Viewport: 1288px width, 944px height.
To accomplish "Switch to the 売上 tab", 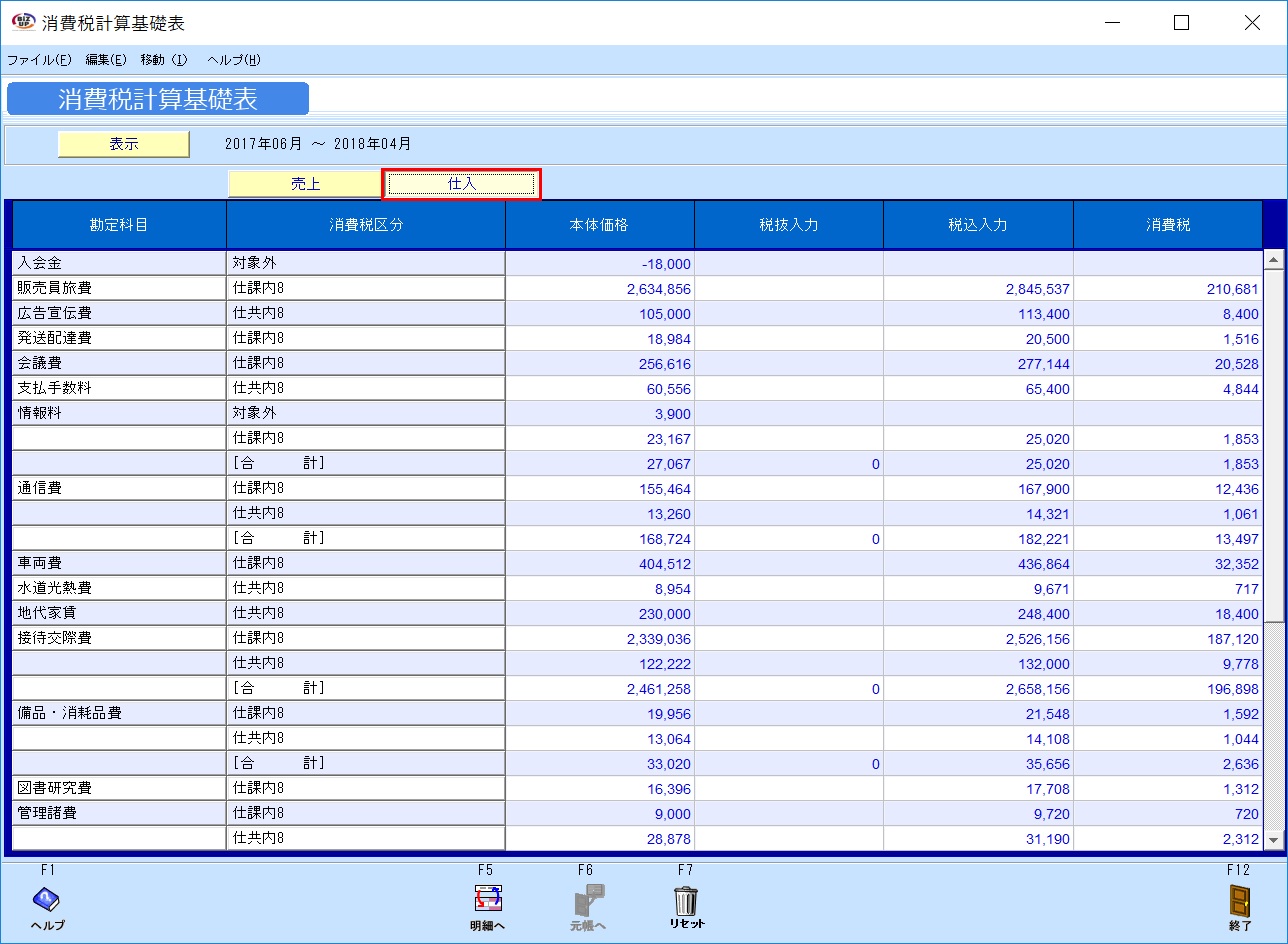I will coord(304,184).
